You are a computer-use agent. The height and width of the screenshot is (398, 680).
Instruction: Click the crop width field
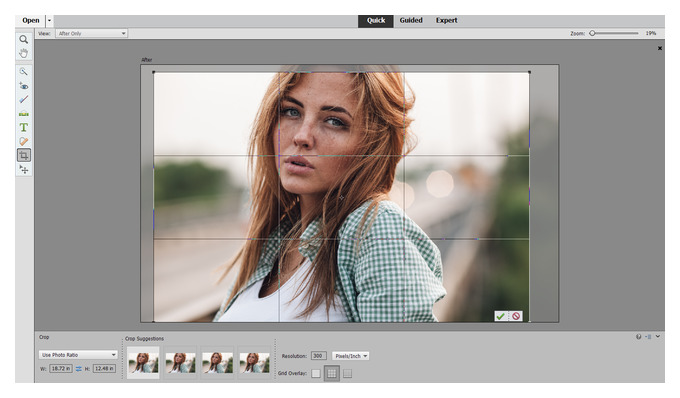61,369
